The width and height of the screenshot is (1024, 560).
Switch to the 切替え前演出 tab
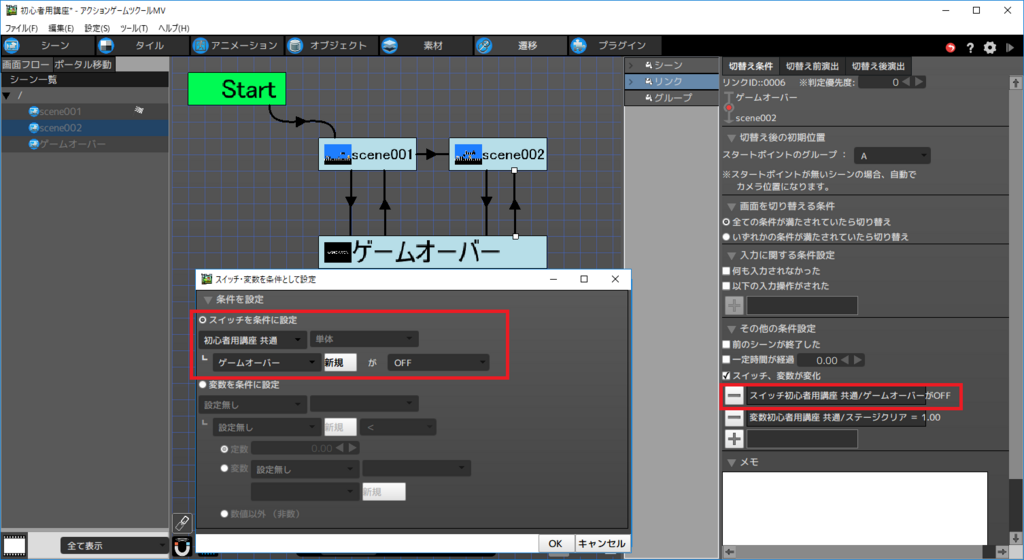pyautogui.click(x=812, y=67)
